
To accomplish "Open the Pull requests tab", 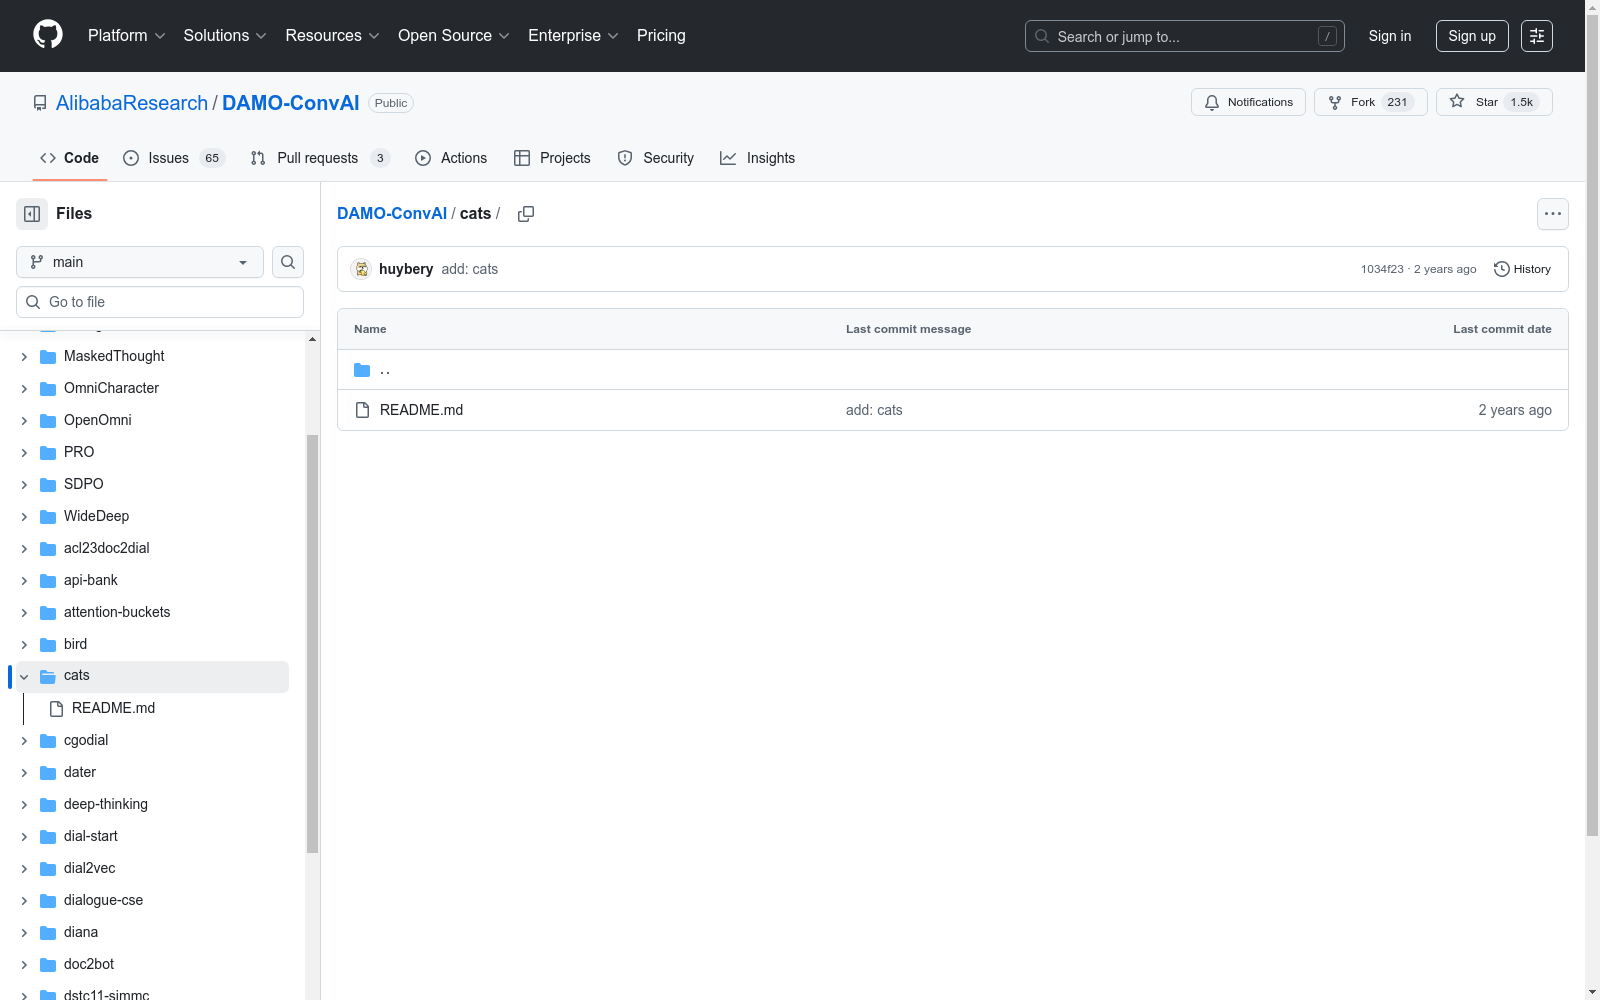I will point(319,158).
